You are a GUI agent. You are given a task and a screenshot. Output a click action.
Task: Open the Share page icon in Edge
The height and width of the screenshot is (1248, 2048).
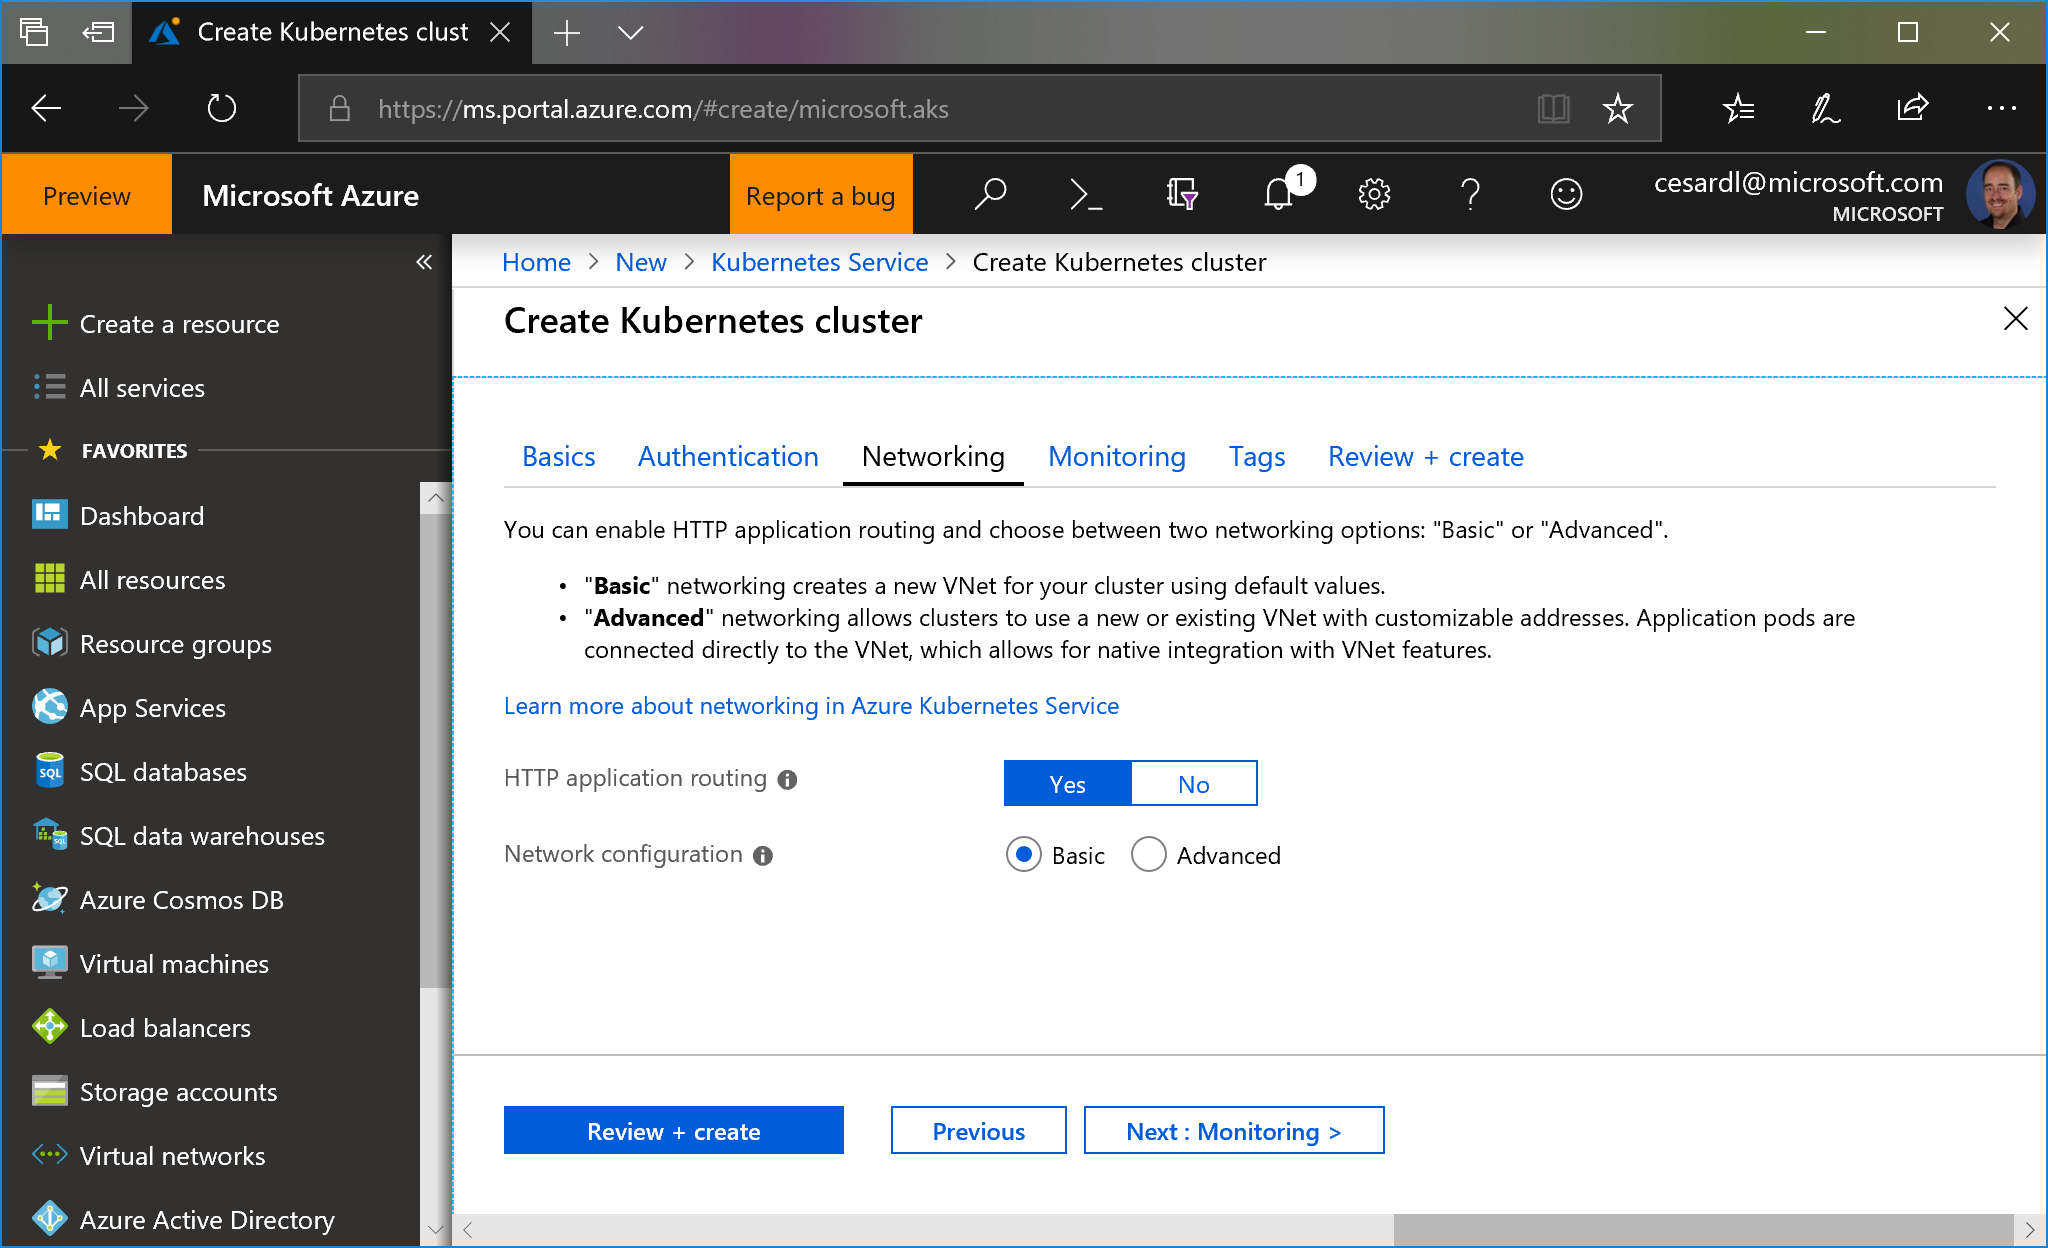click(x=1912, y=108)
